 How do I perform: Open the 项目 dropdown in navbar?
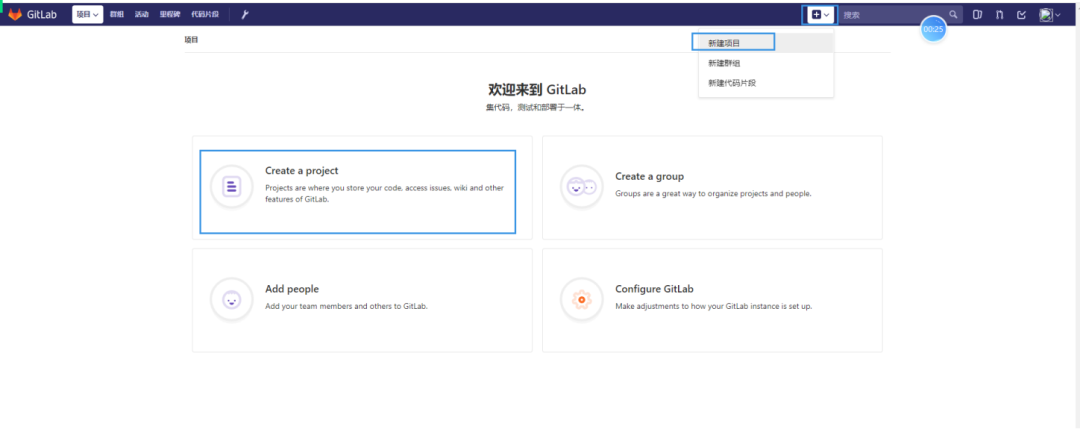pyautogui.click(x=87, y=14)
